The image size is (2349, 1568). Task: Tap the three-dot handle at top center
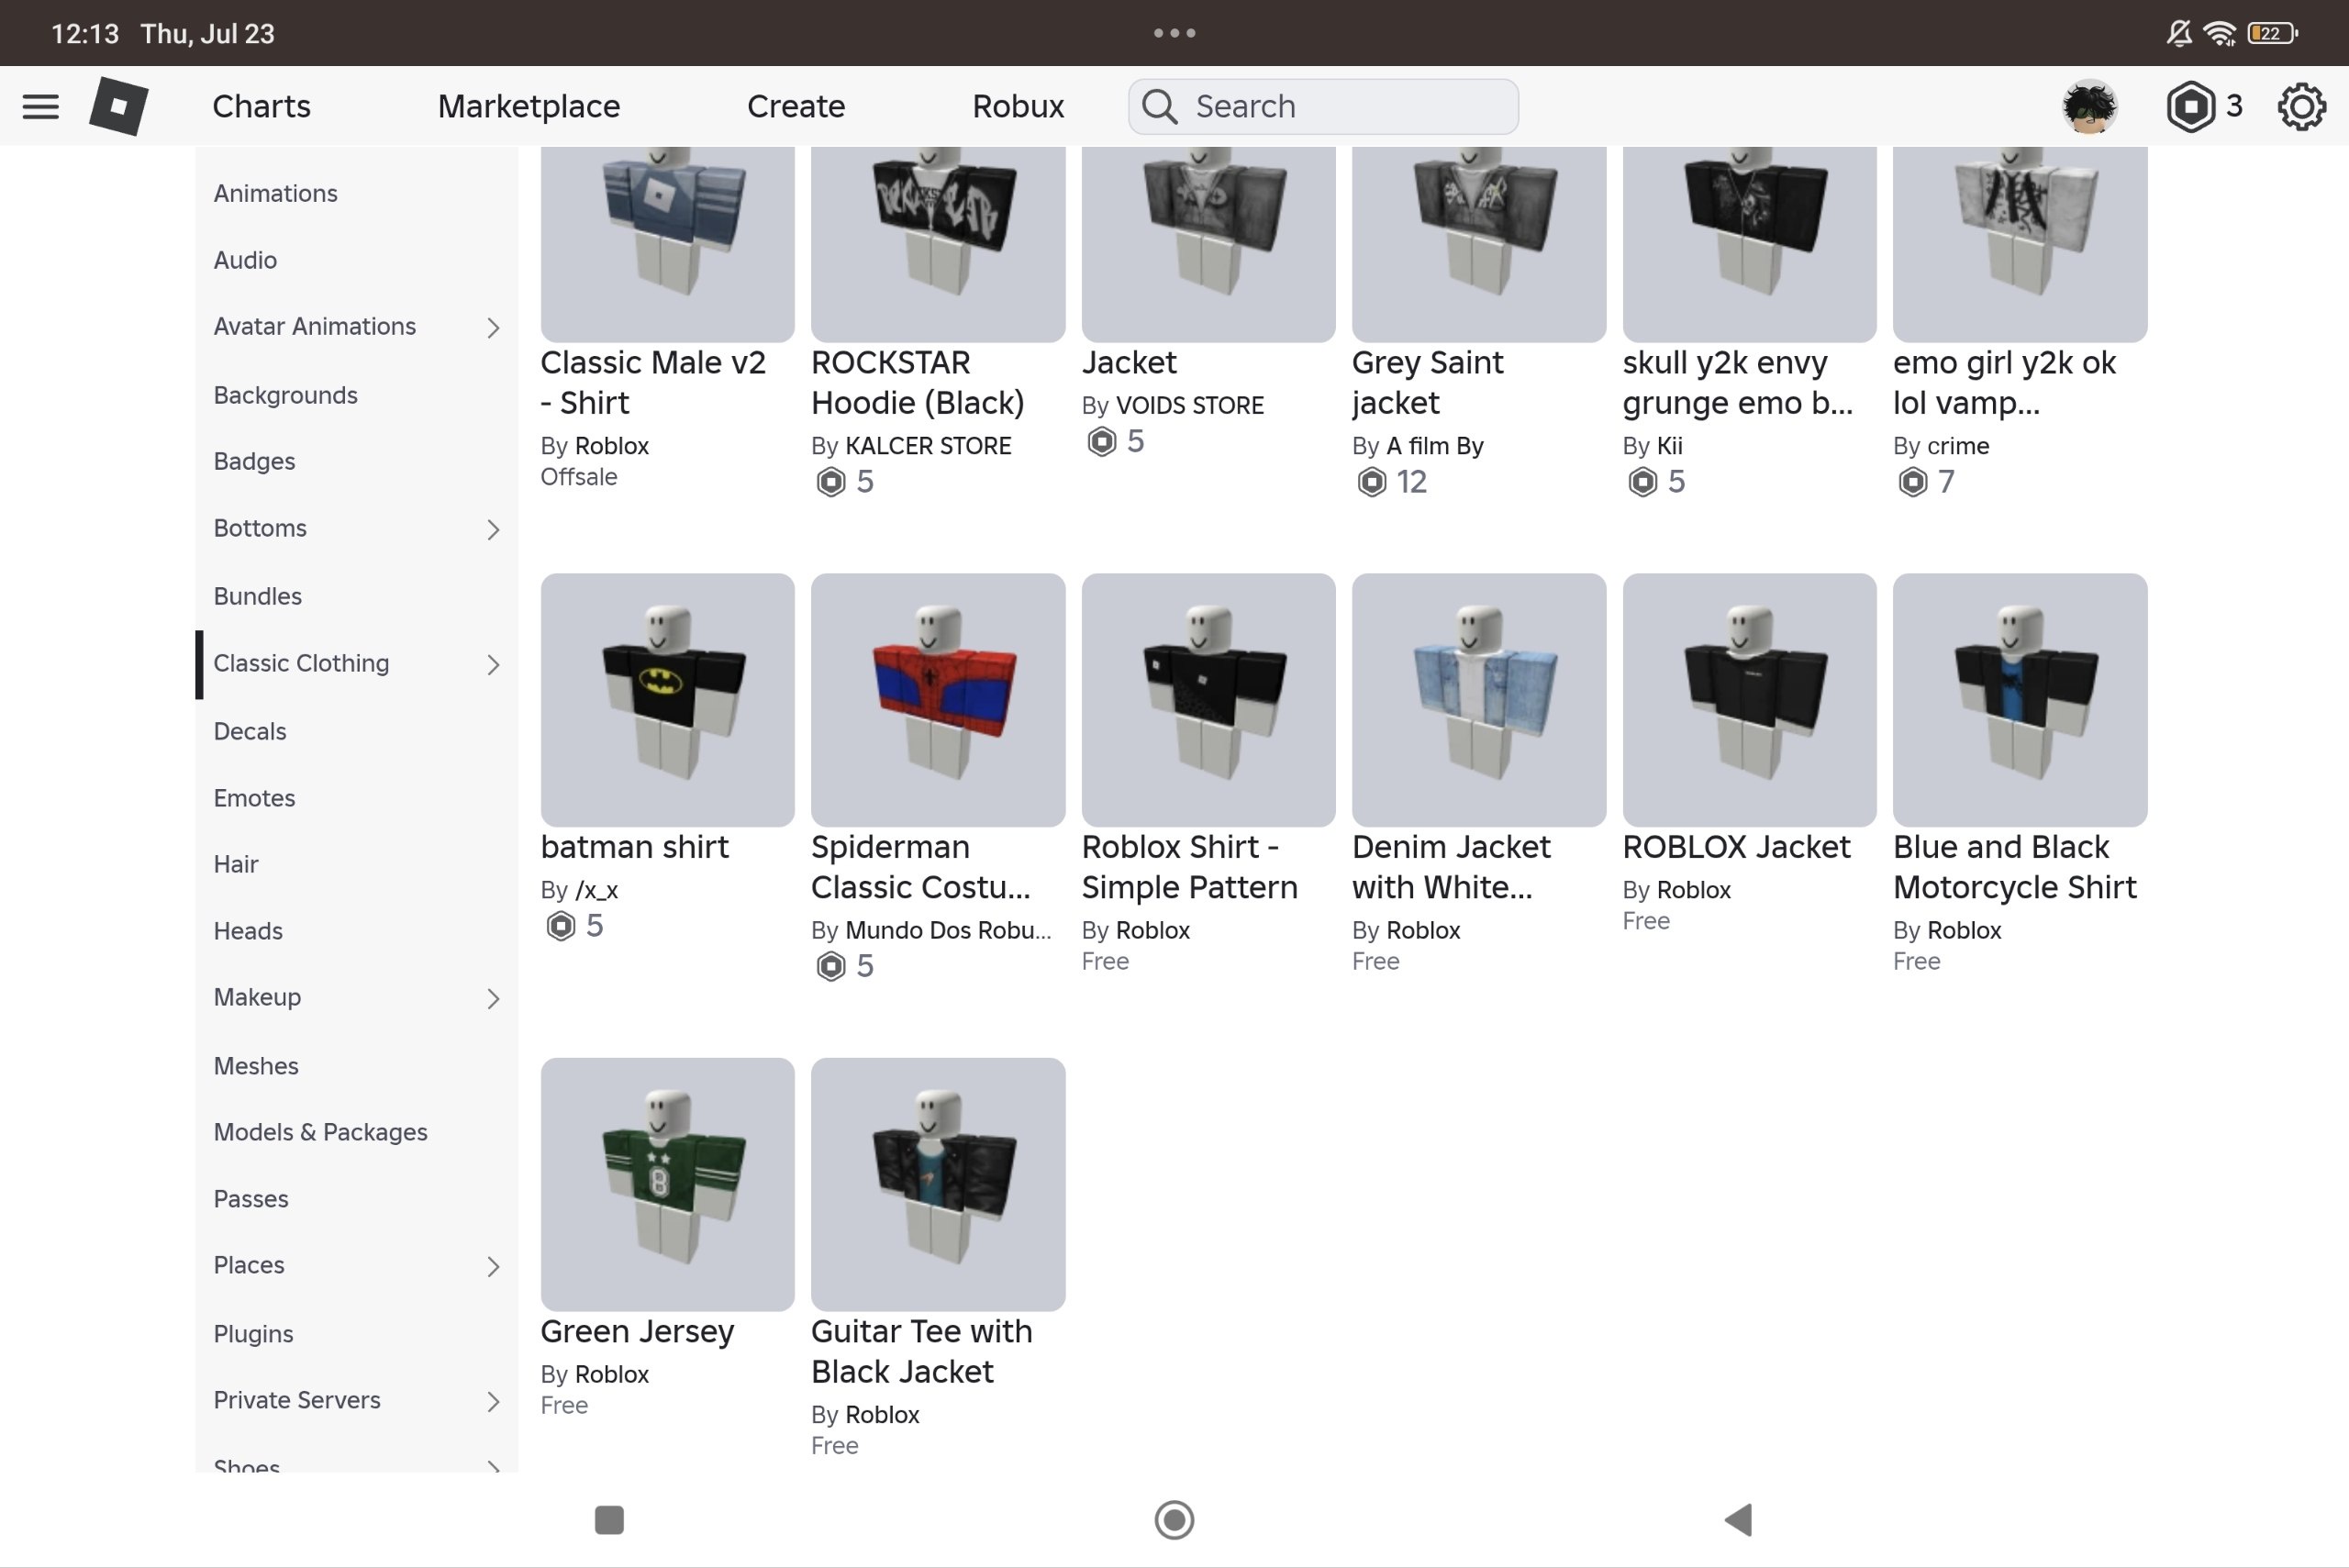coord(1174,33)
